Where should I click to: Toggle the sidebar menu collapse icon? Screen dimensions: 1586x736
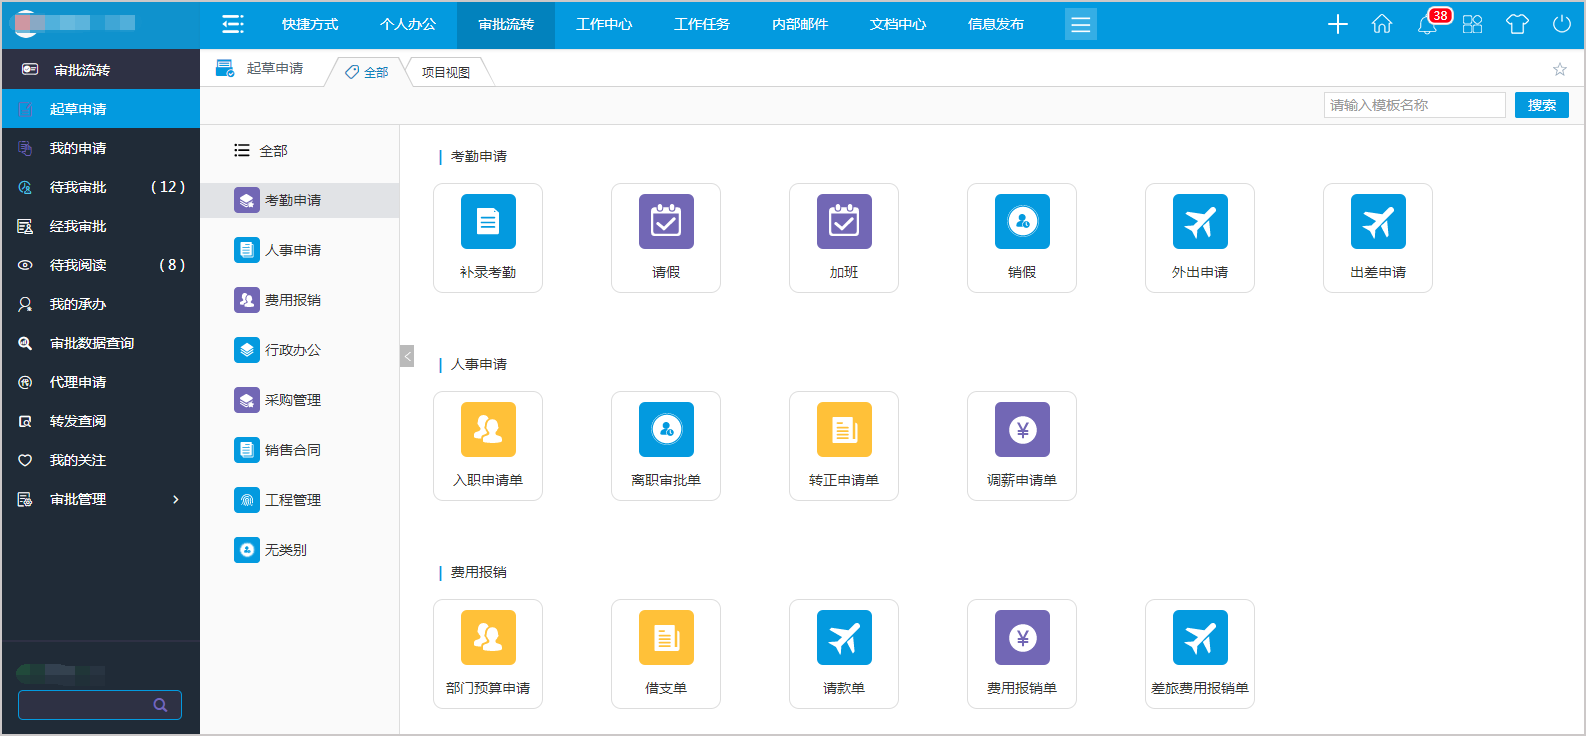233,24
